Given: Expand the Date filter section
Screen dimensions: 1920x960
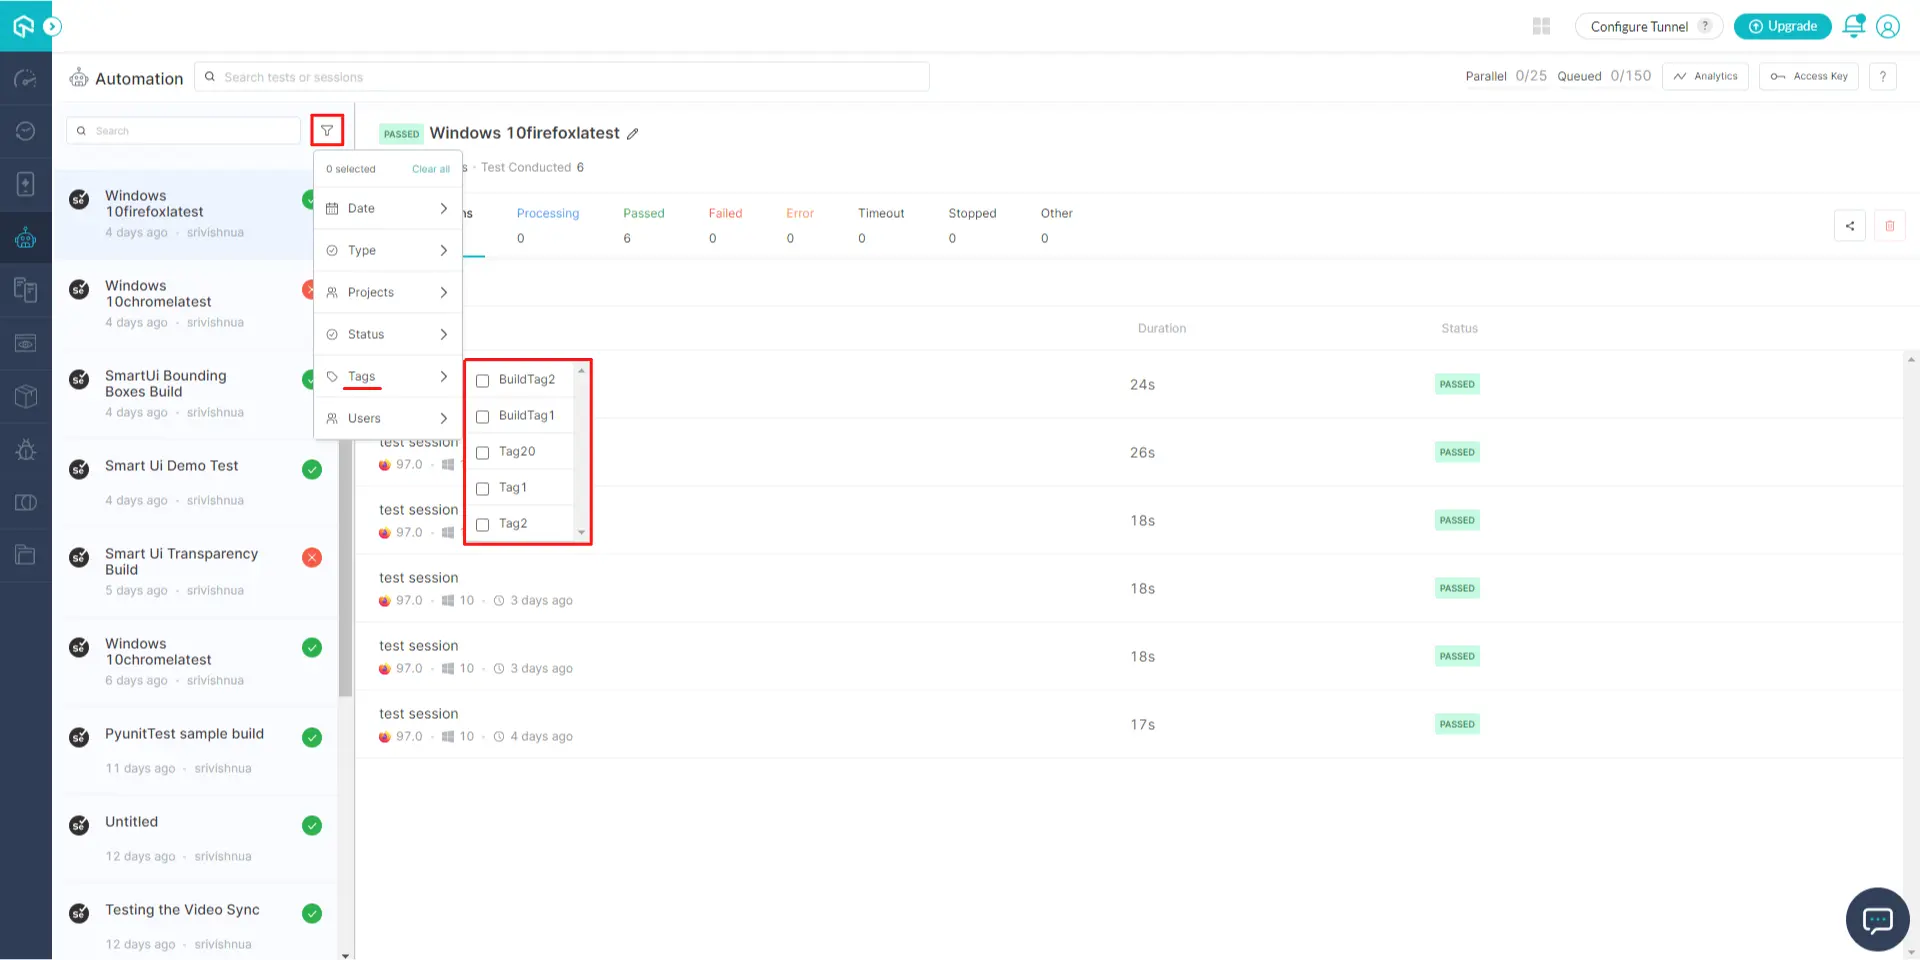Looking at the screenshot, I should coord(388,208).
